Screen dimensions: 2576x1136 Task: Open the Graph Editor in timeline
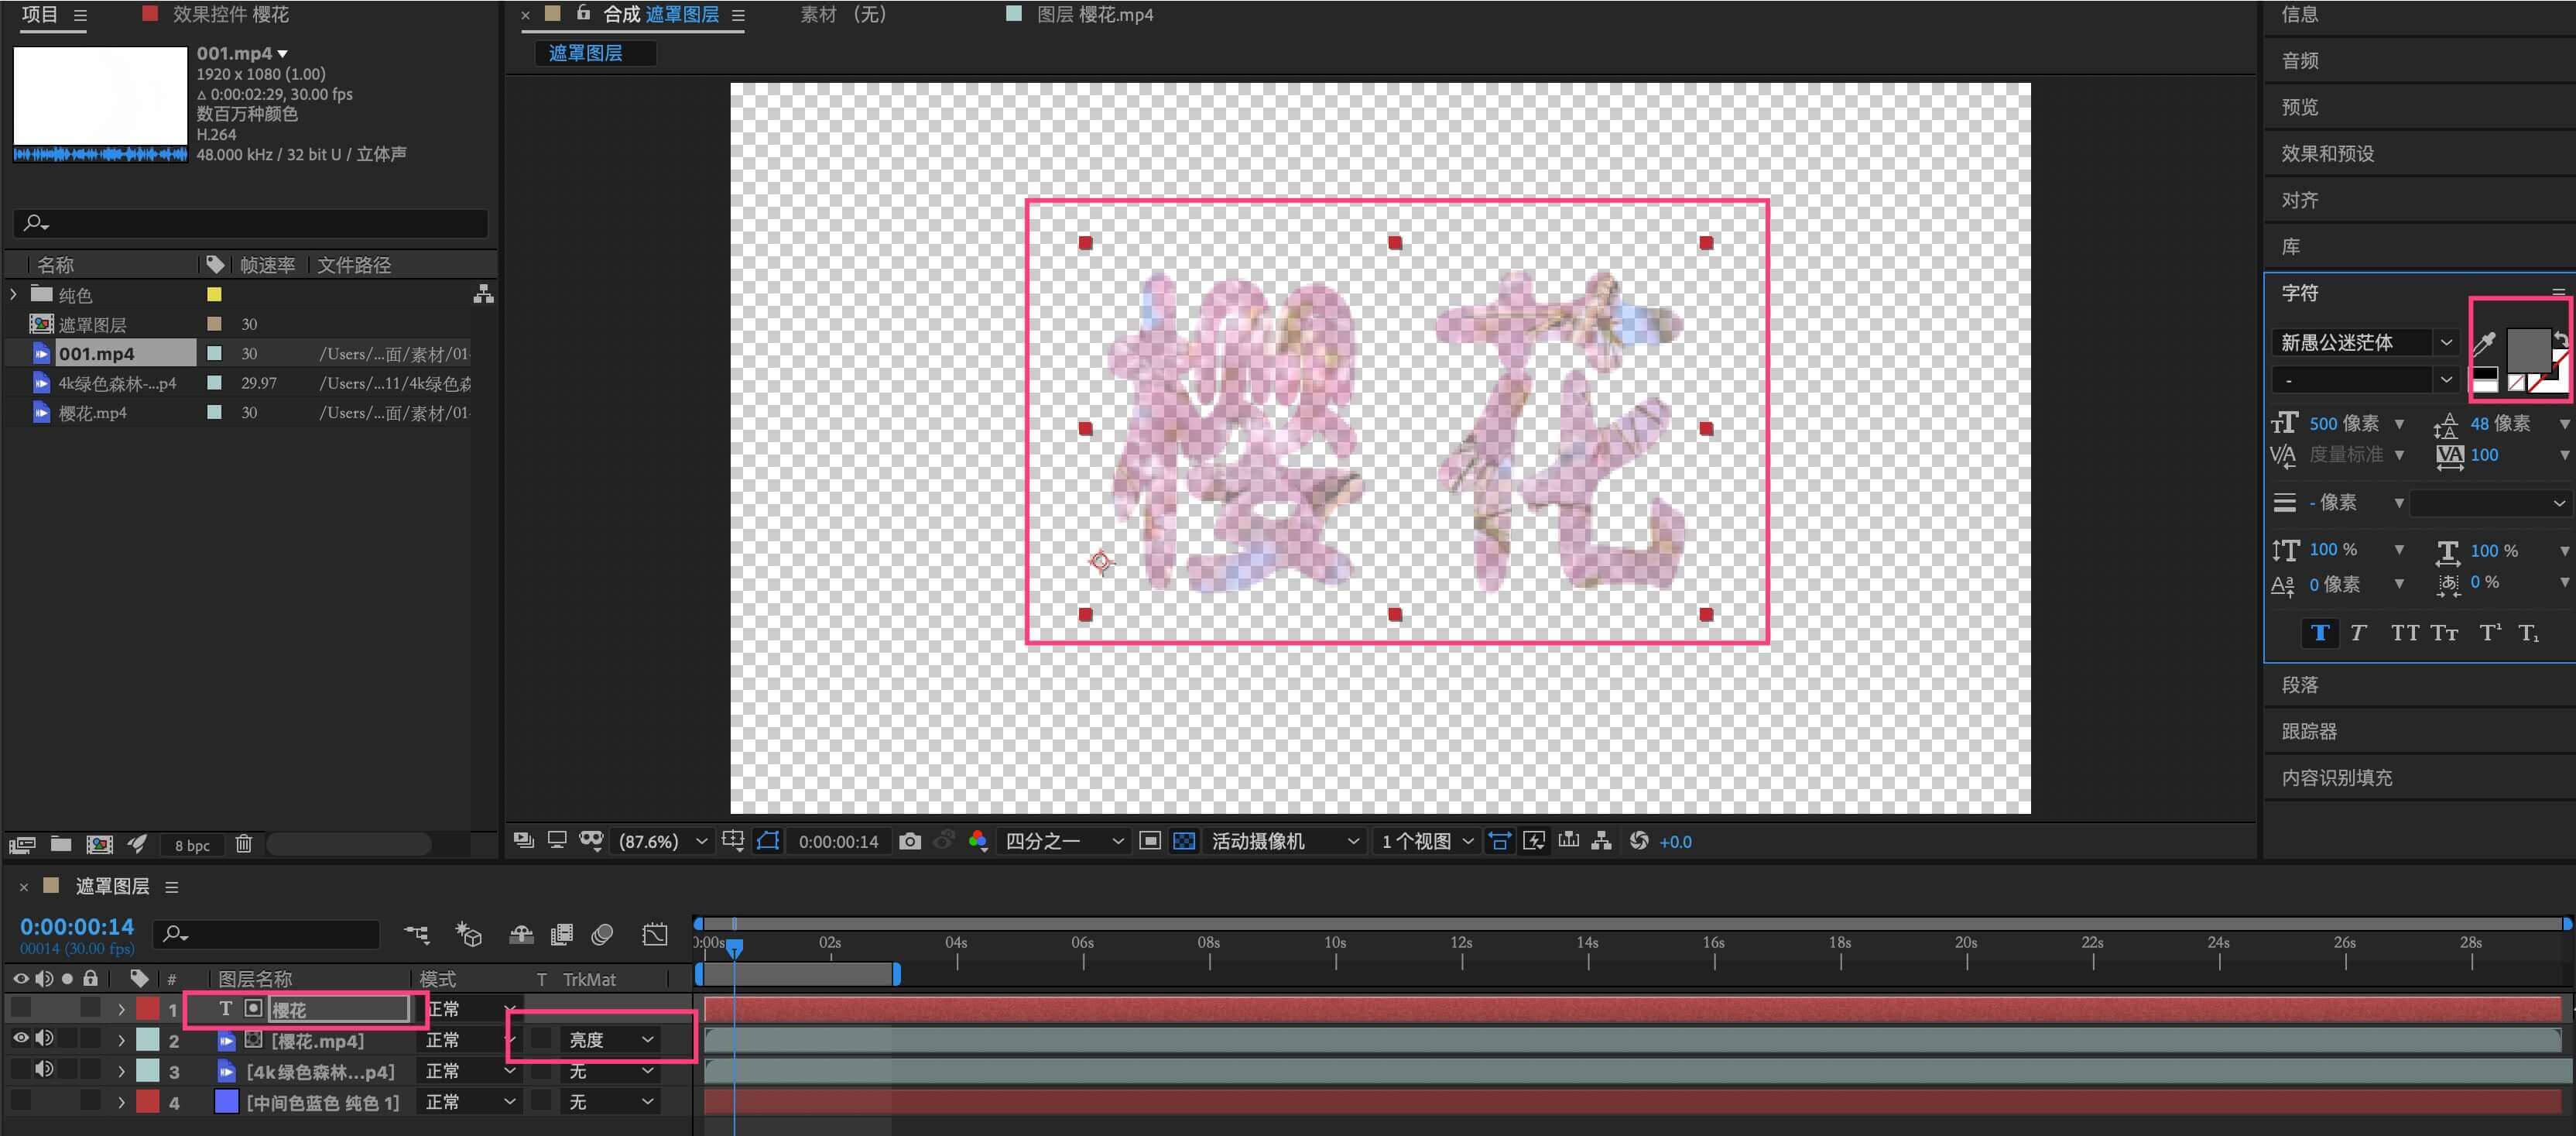[x=655, y=934]
